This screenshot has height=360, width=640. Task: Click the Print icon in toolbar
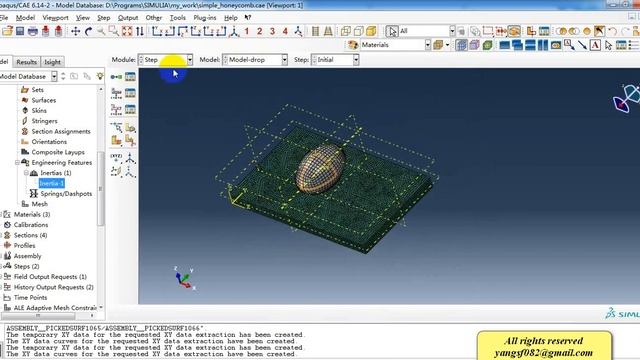tap(33, 31)
